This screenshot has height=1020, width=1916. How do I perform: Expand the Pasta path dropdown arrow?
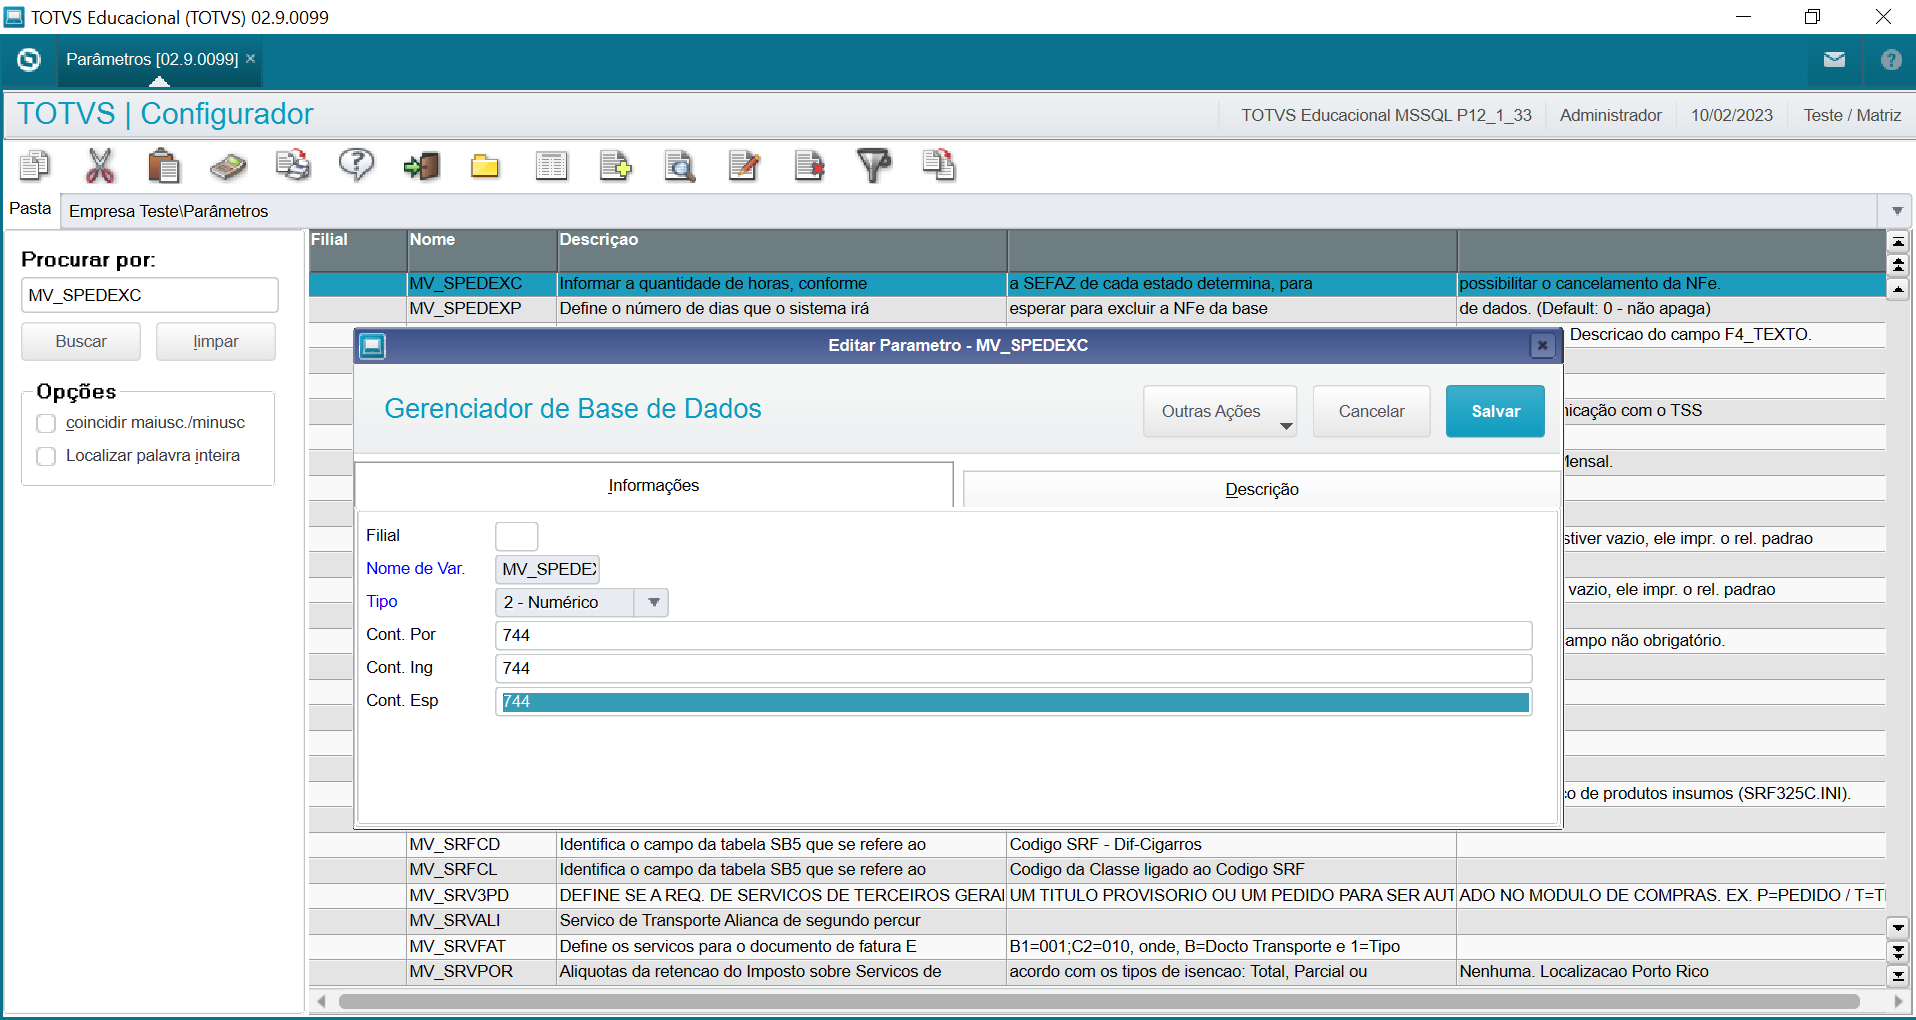click(x=1897, y=211)
